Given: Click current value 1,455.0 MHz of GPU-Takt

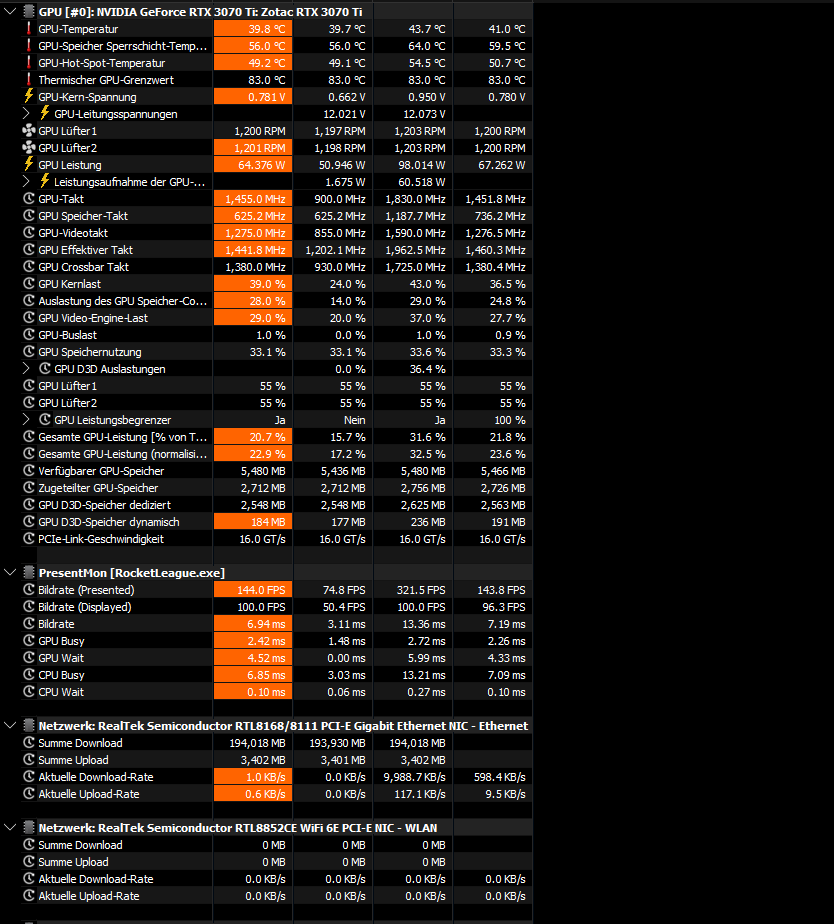Looking at the screenshot, I should tap(253, 199).
